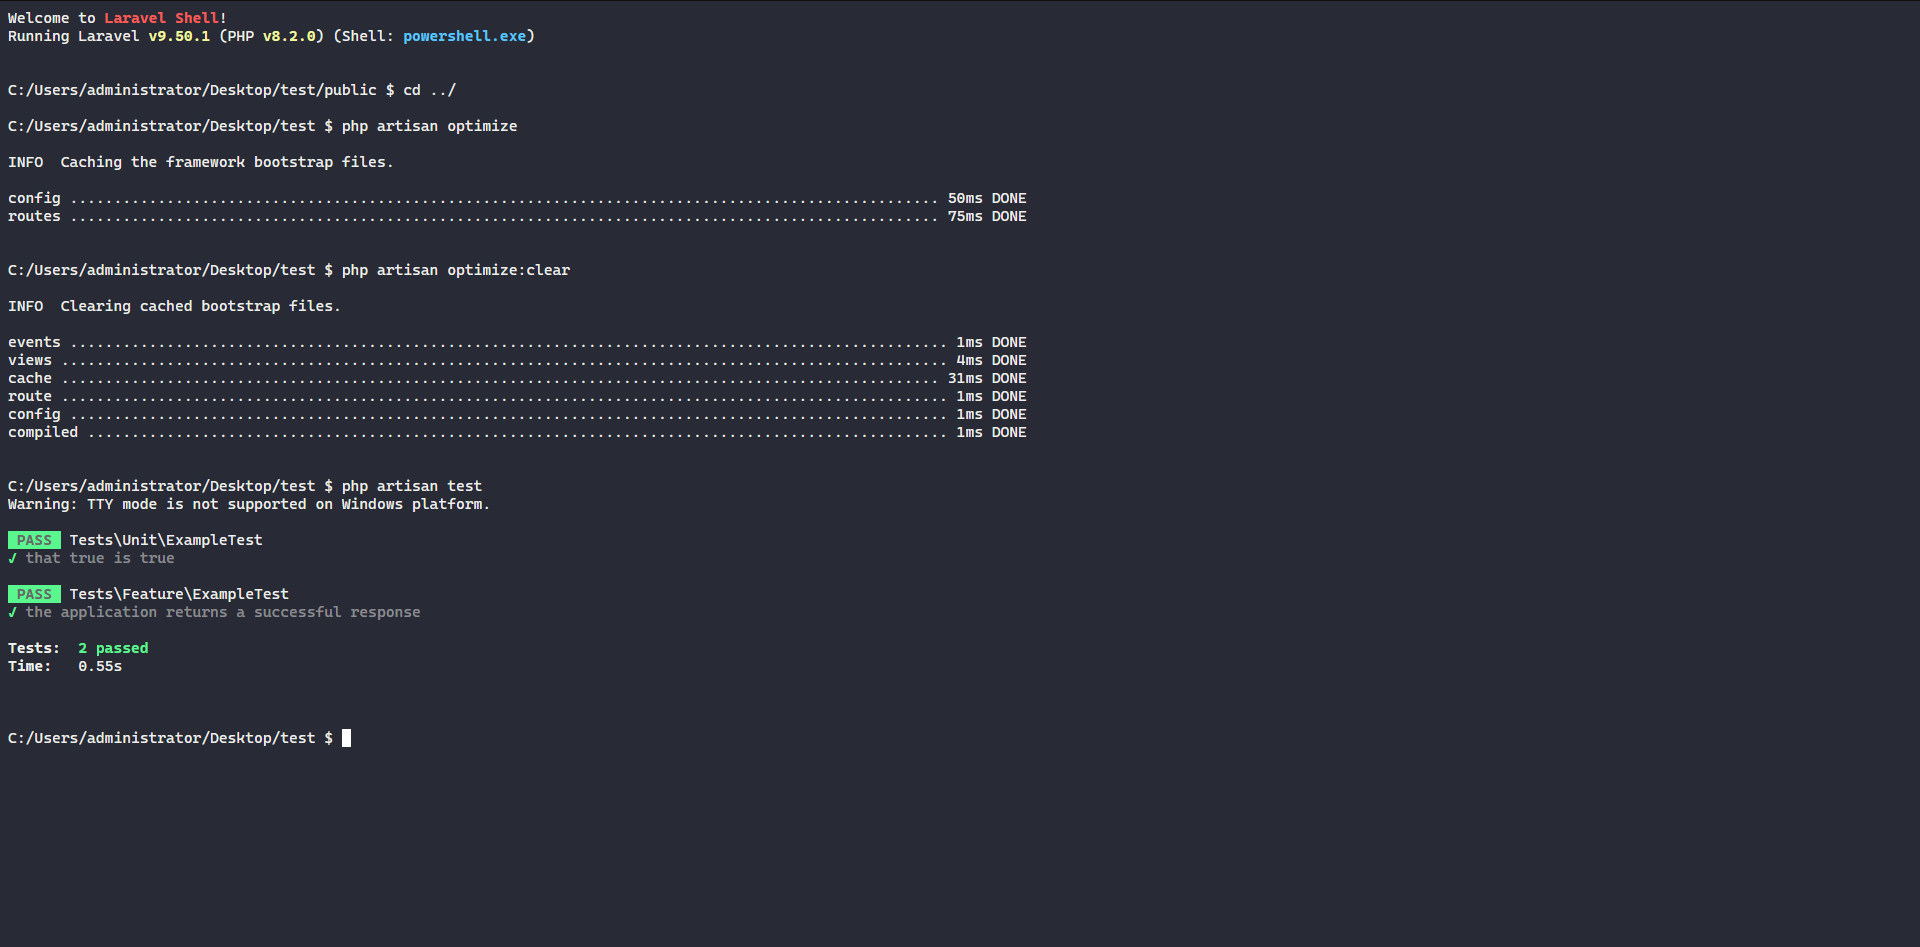This screenshot has width=1920, height=947.
Task: Click the blue 'powershell.exe' text
Action: coord(464,36)
